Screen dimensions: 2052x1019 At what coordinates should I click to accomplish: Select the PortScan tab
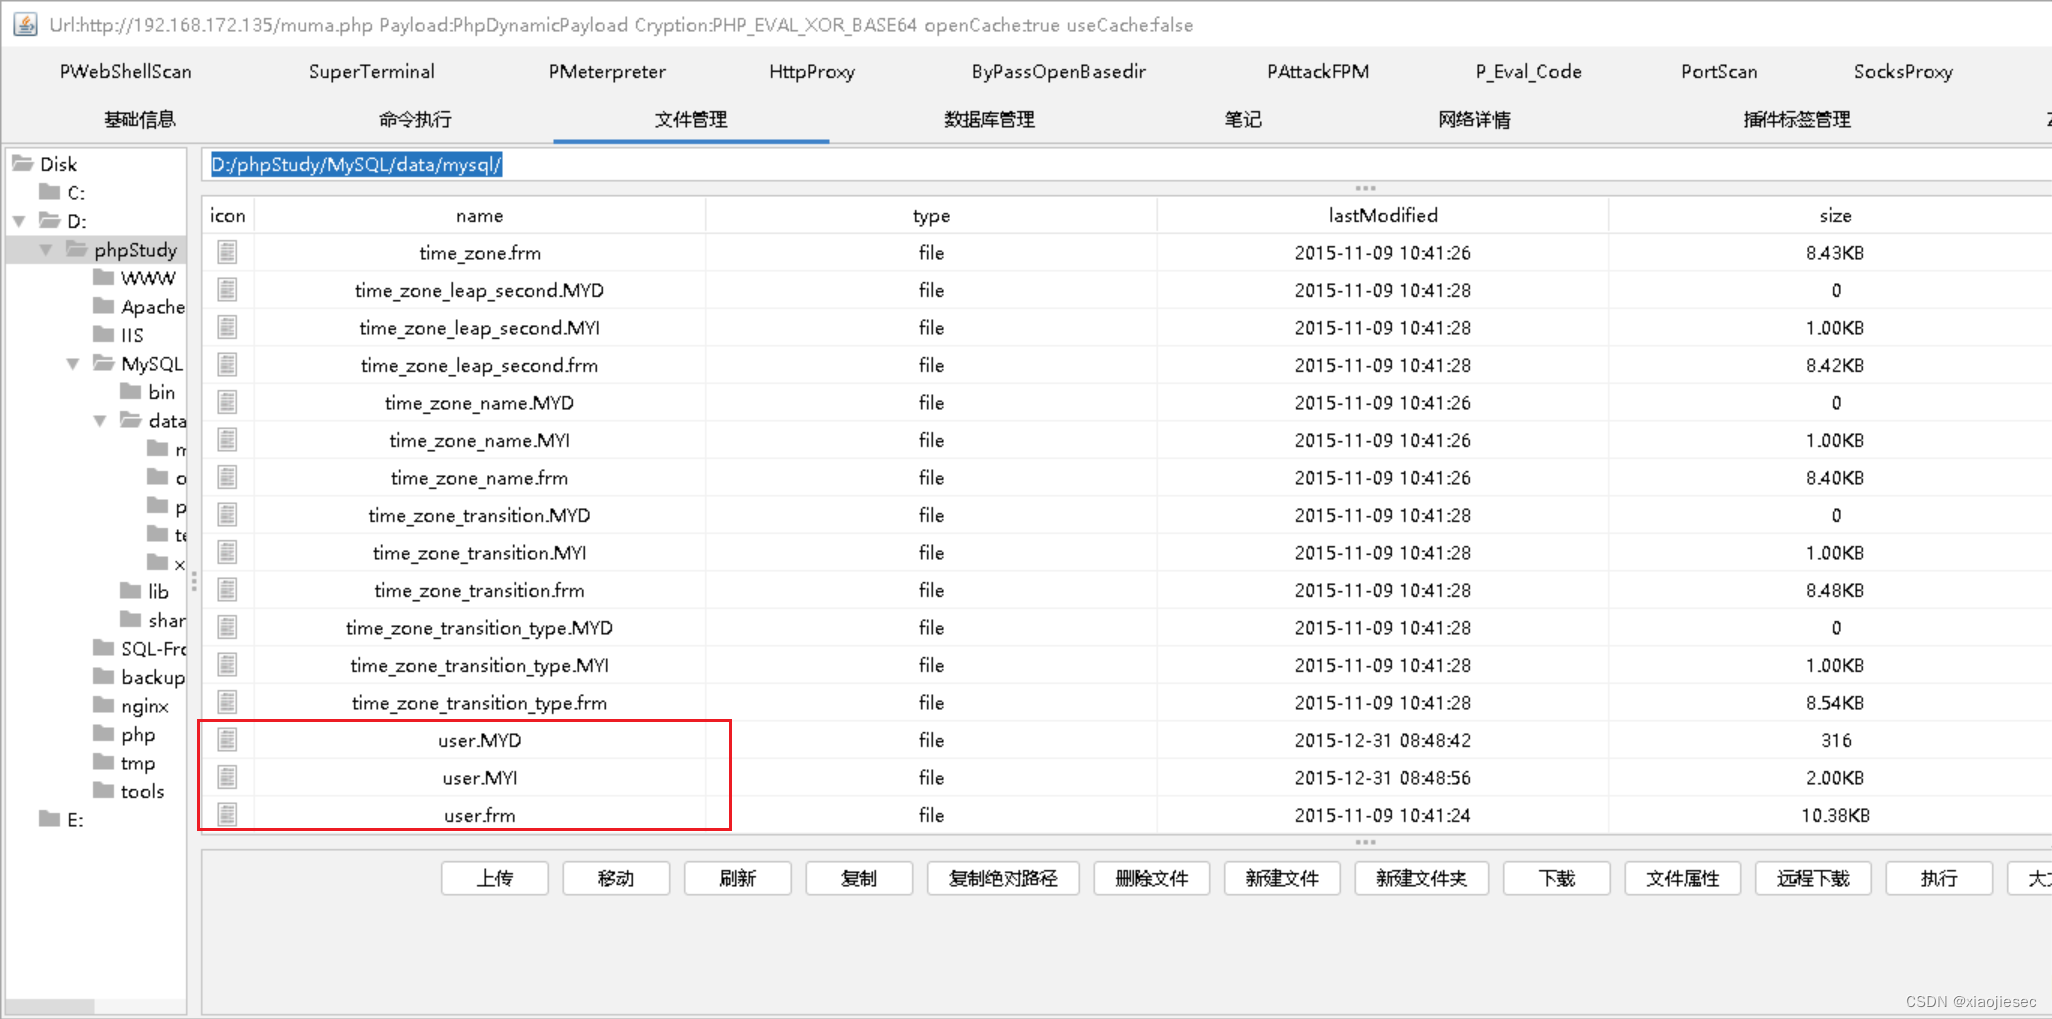tap(1718, 71)
